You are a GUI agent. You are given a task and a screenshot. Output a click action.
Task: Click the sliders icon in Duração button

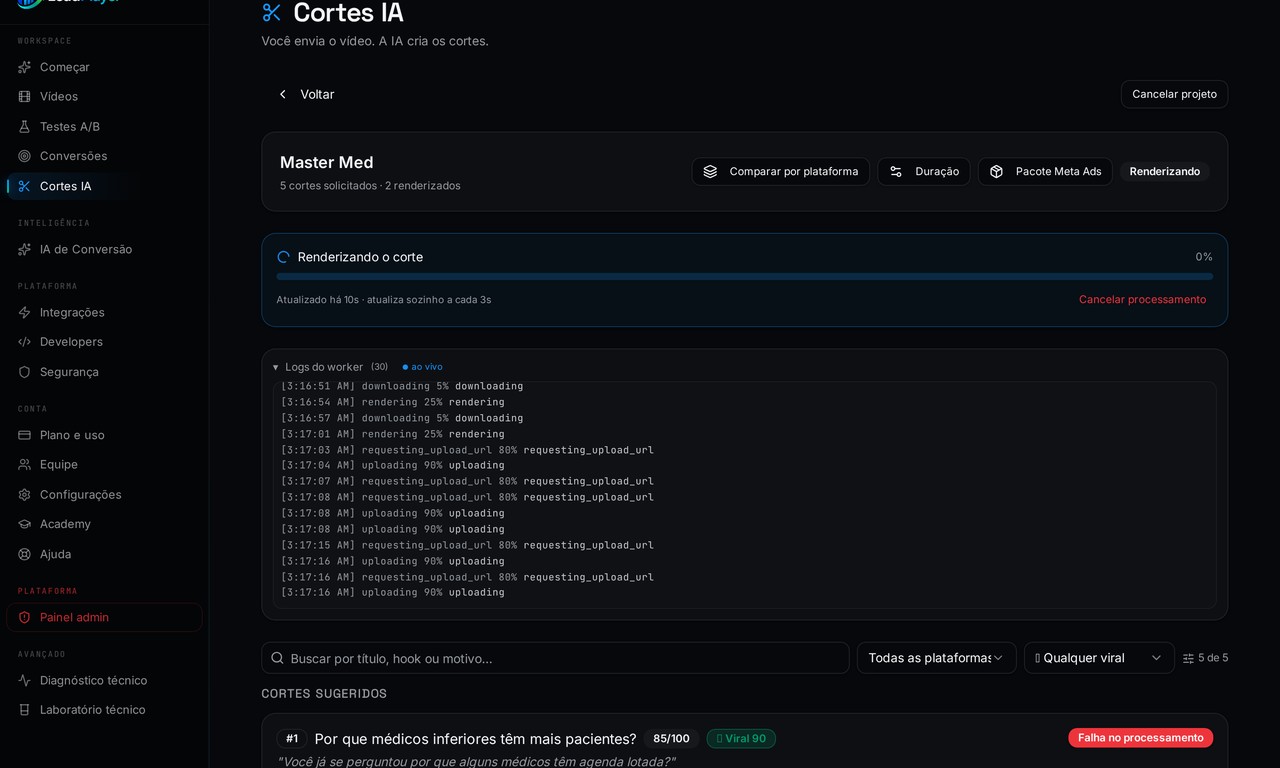[x=896, y=171]
